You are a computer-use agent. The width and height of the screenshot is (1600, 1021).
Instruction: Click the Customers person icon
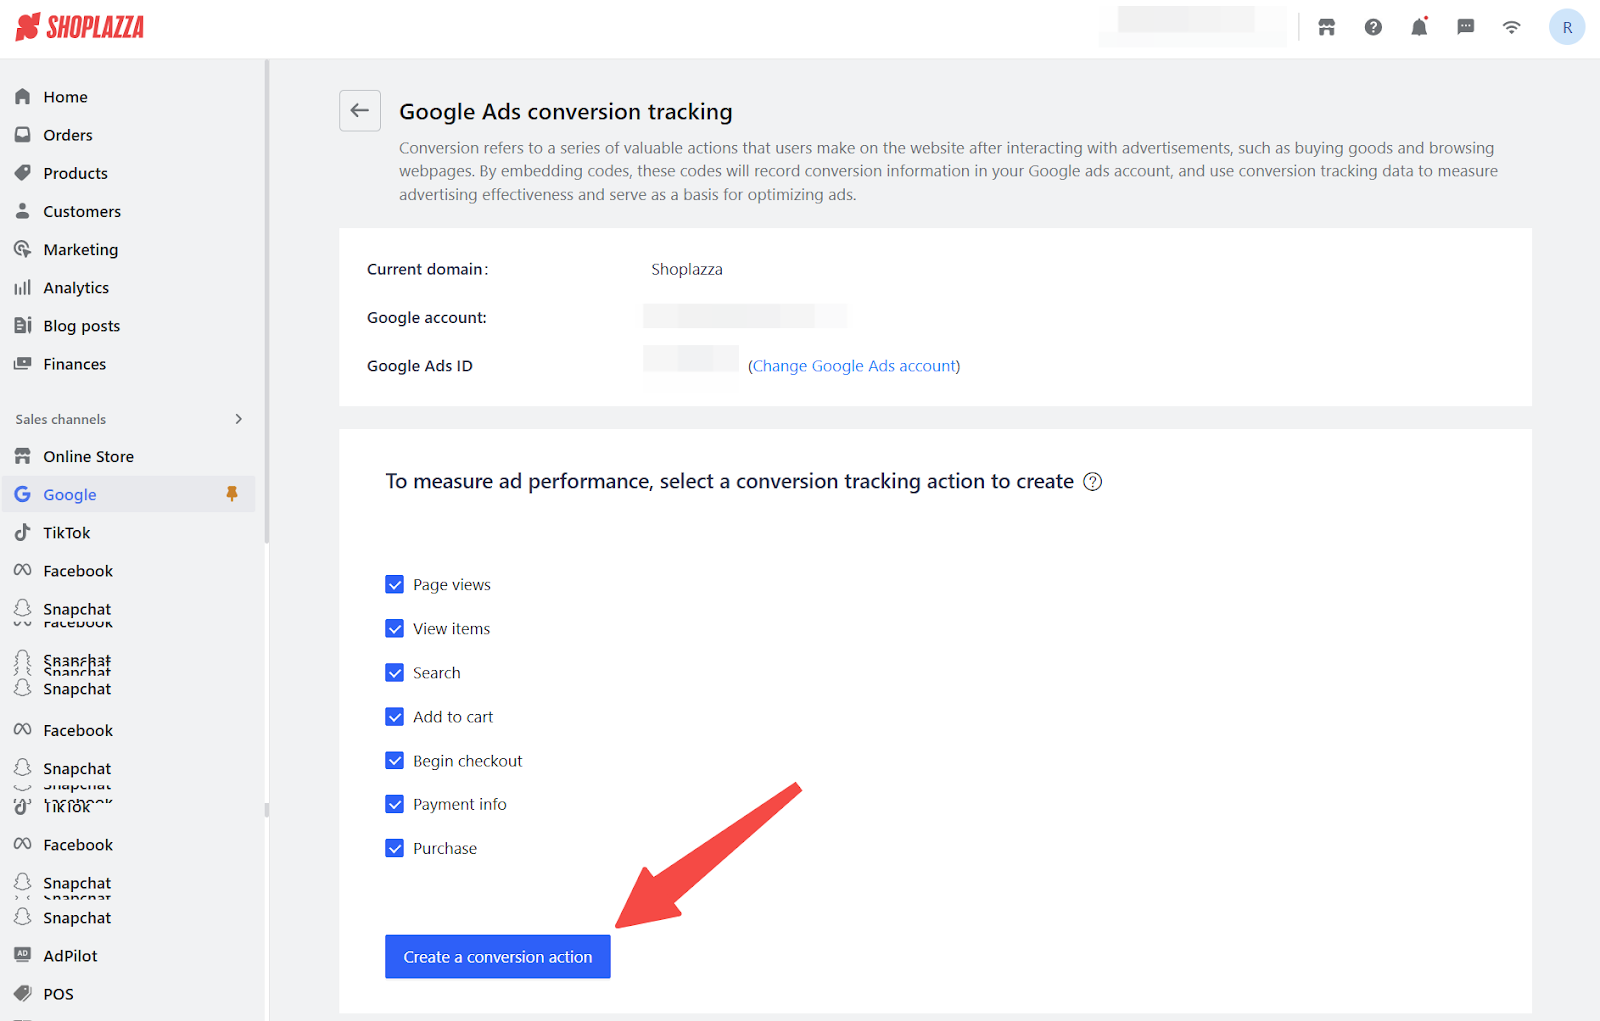pos(23,211)
